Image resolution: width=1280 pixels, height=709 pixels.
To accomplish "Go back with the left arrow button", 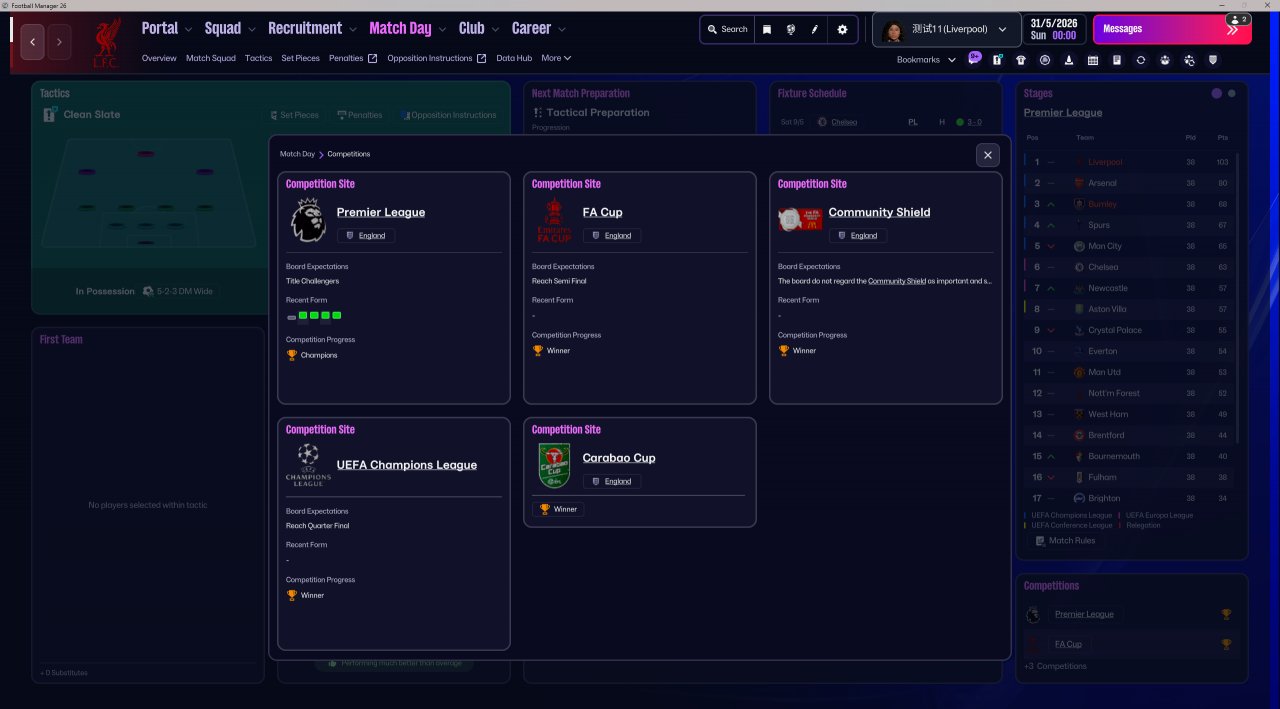I will point(33,42).
